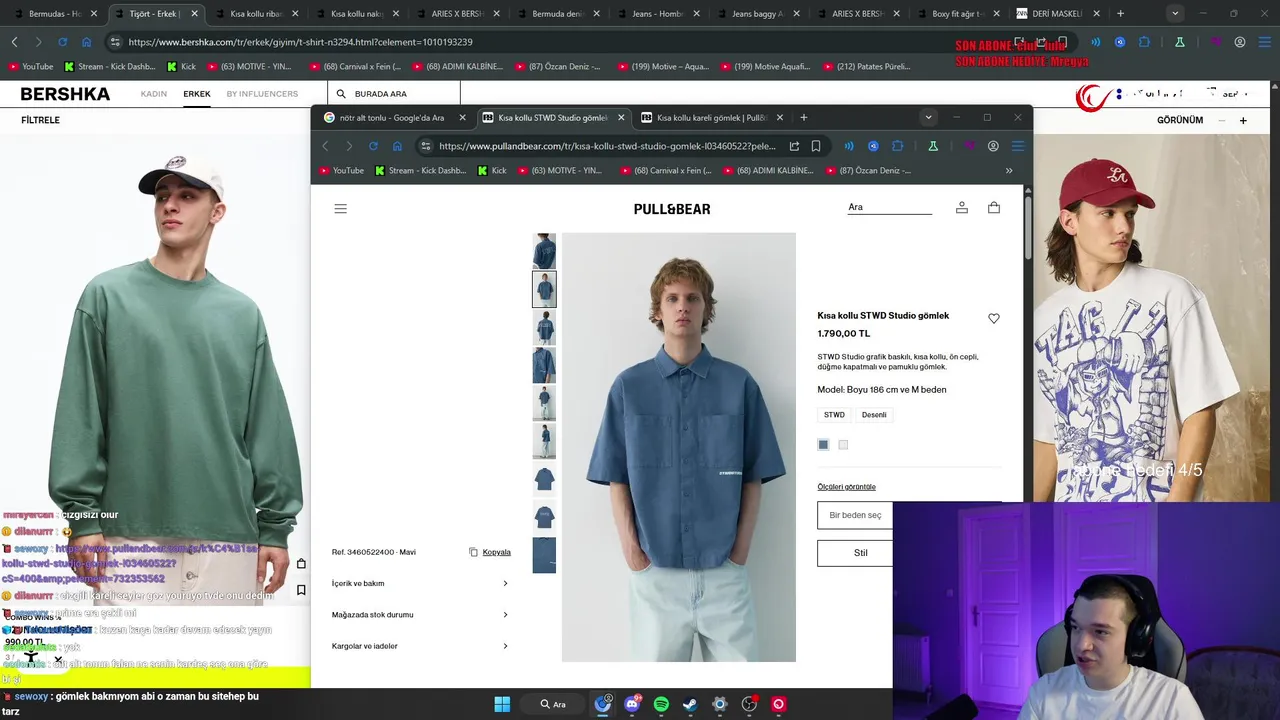Image resolution: width=1280 pixels, height=720 pixels.
Task: Reload the Bershka page in back window
Action: pyautogui.click(x=62, y=42)
